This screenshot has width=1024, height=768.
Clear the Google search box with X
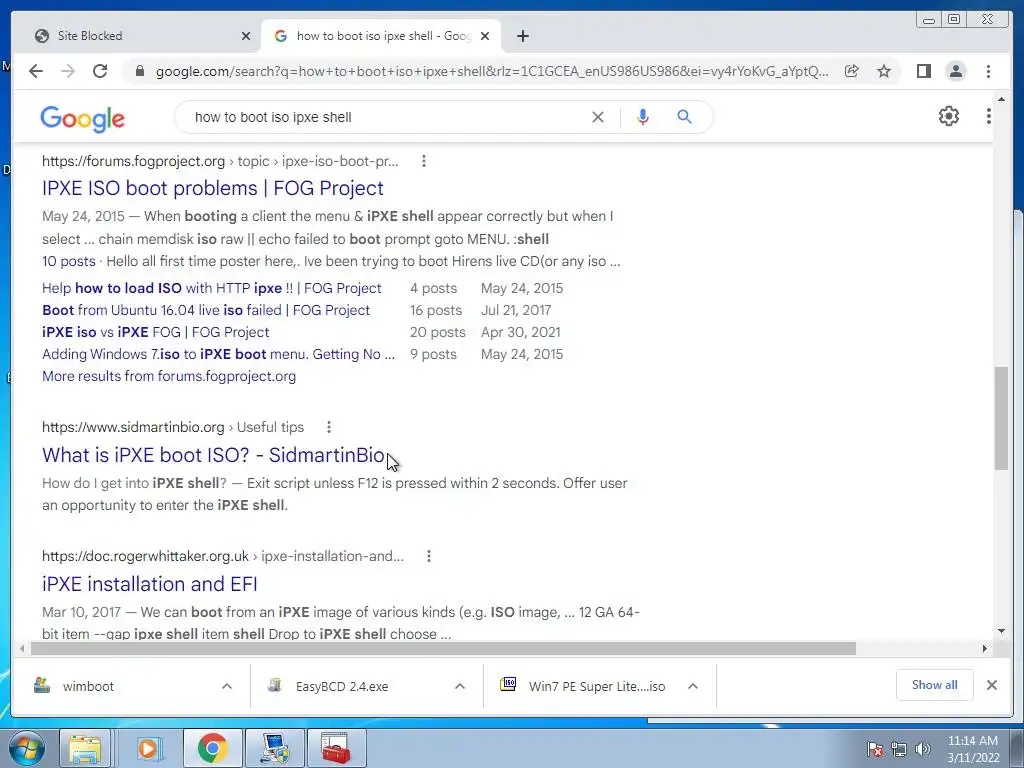click(598, 117)
